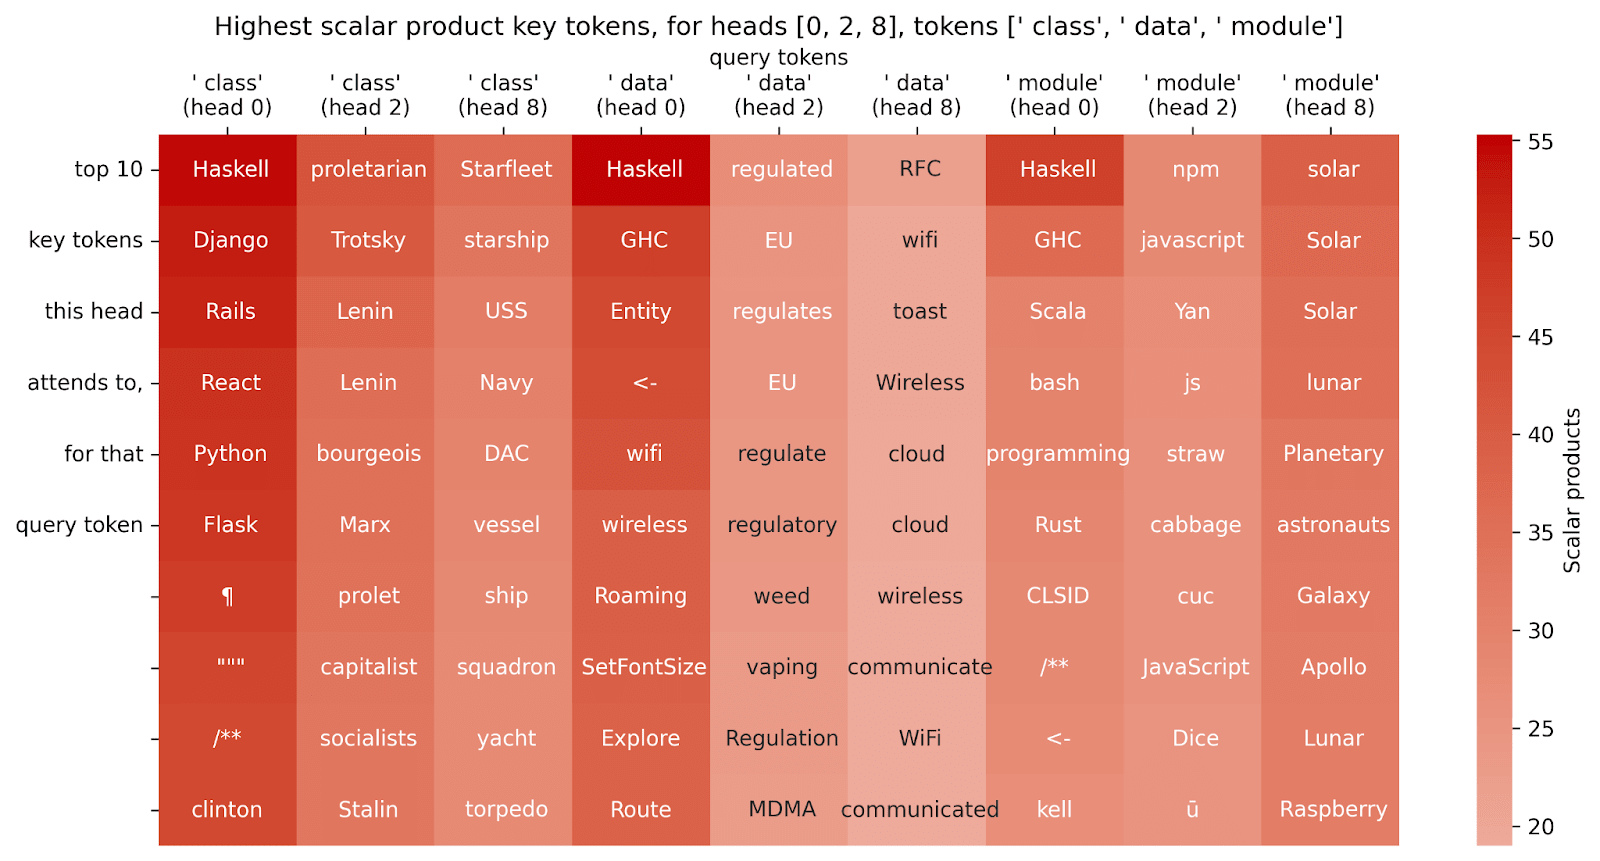This screenshot has width=1600, height=861.
Task: Click the 'Raspberry' cell
Action: pyautogui.click(x=1333, y=809)
